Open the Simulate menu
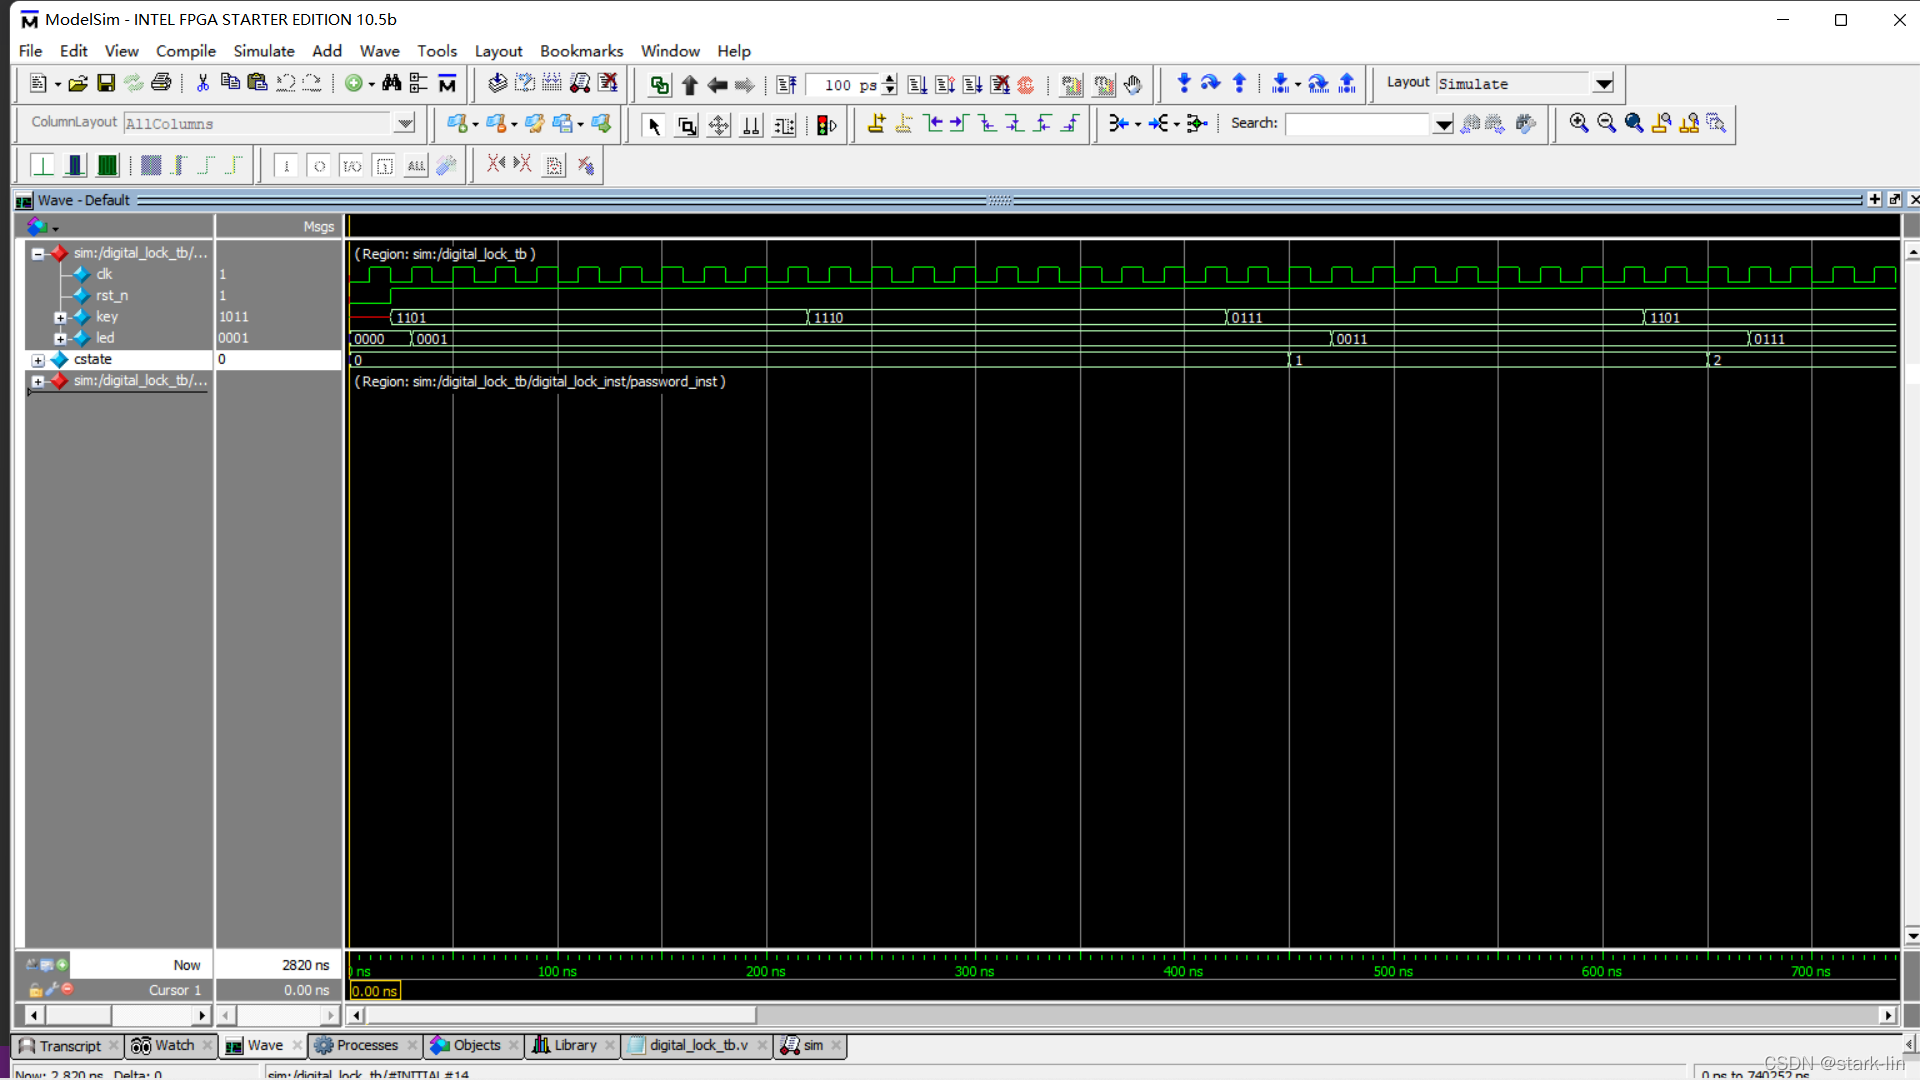 262,50
